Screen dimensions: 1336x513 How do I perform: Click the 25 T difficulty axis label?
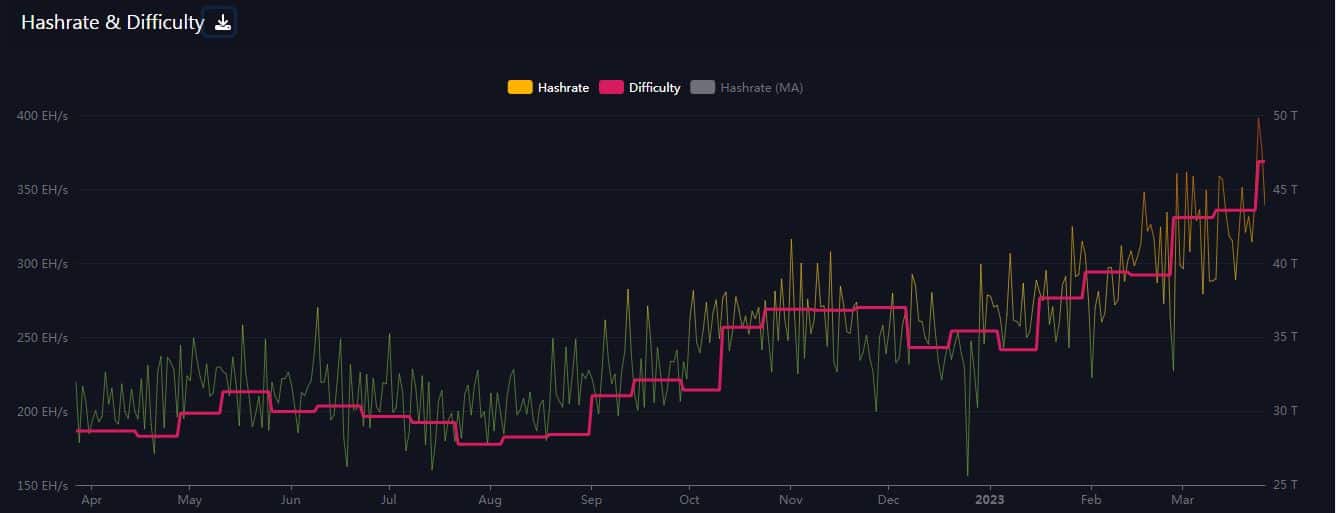(x=1285, y=486)
